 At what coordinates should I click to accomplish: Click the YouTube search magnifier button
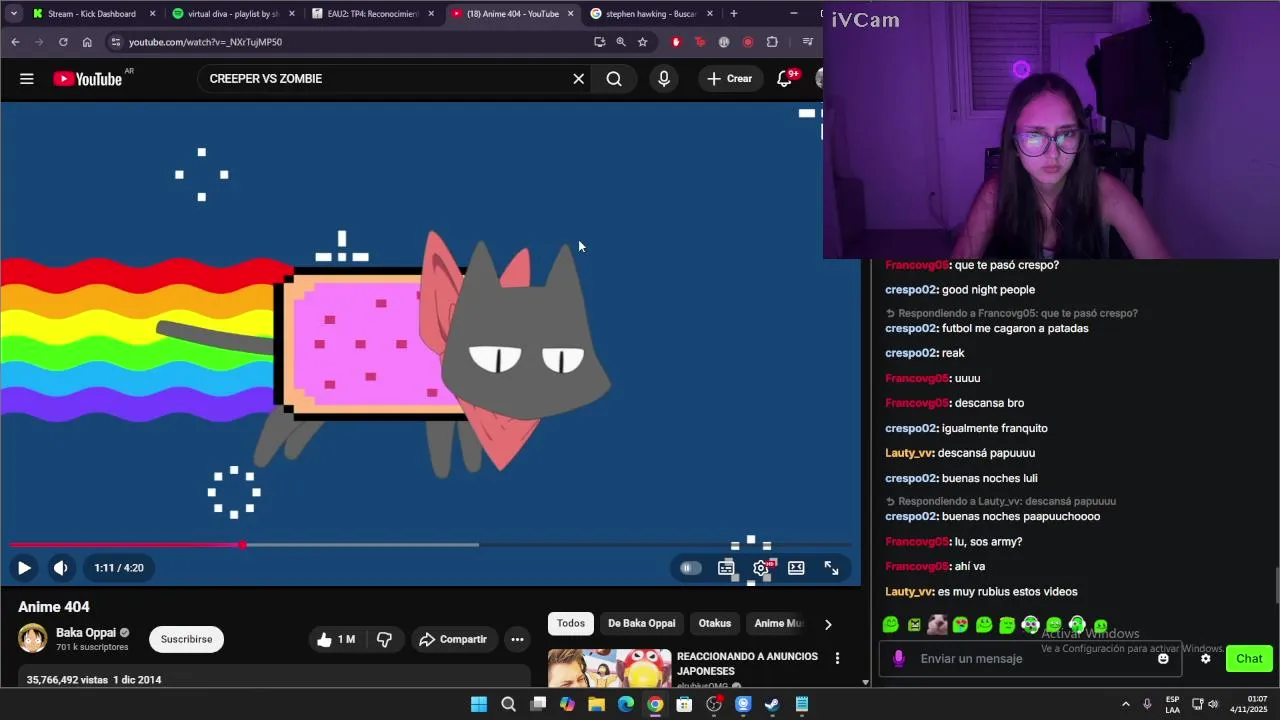(614, 79)
